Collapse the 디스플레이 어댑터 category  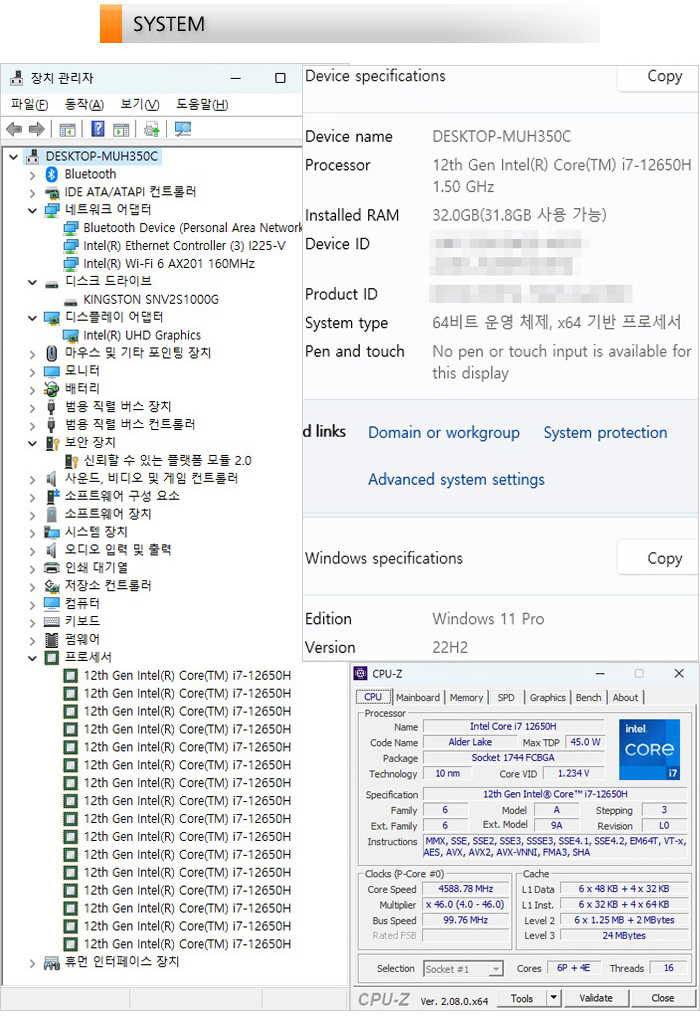click(x=32, y=318)
